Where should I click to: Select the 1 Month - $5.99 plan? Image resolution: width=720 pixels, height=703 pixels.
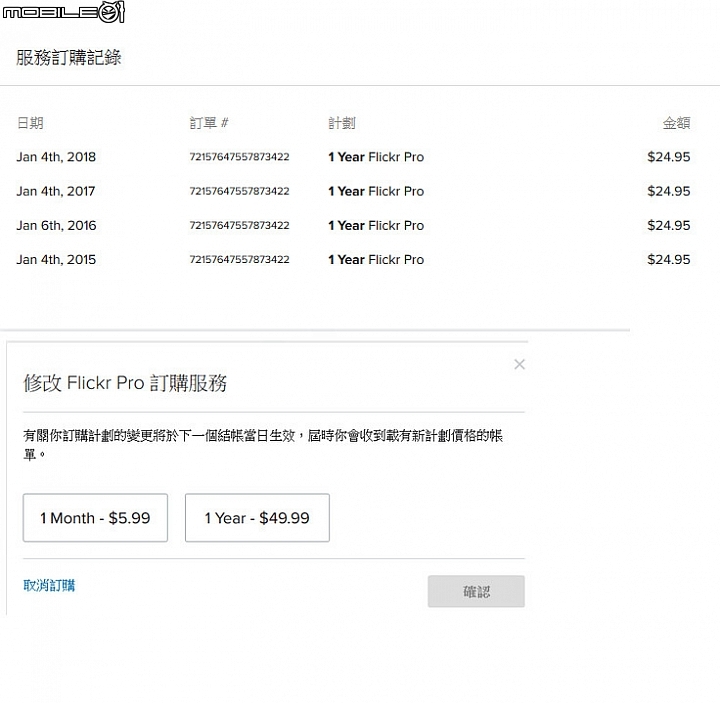click(95, 517)
